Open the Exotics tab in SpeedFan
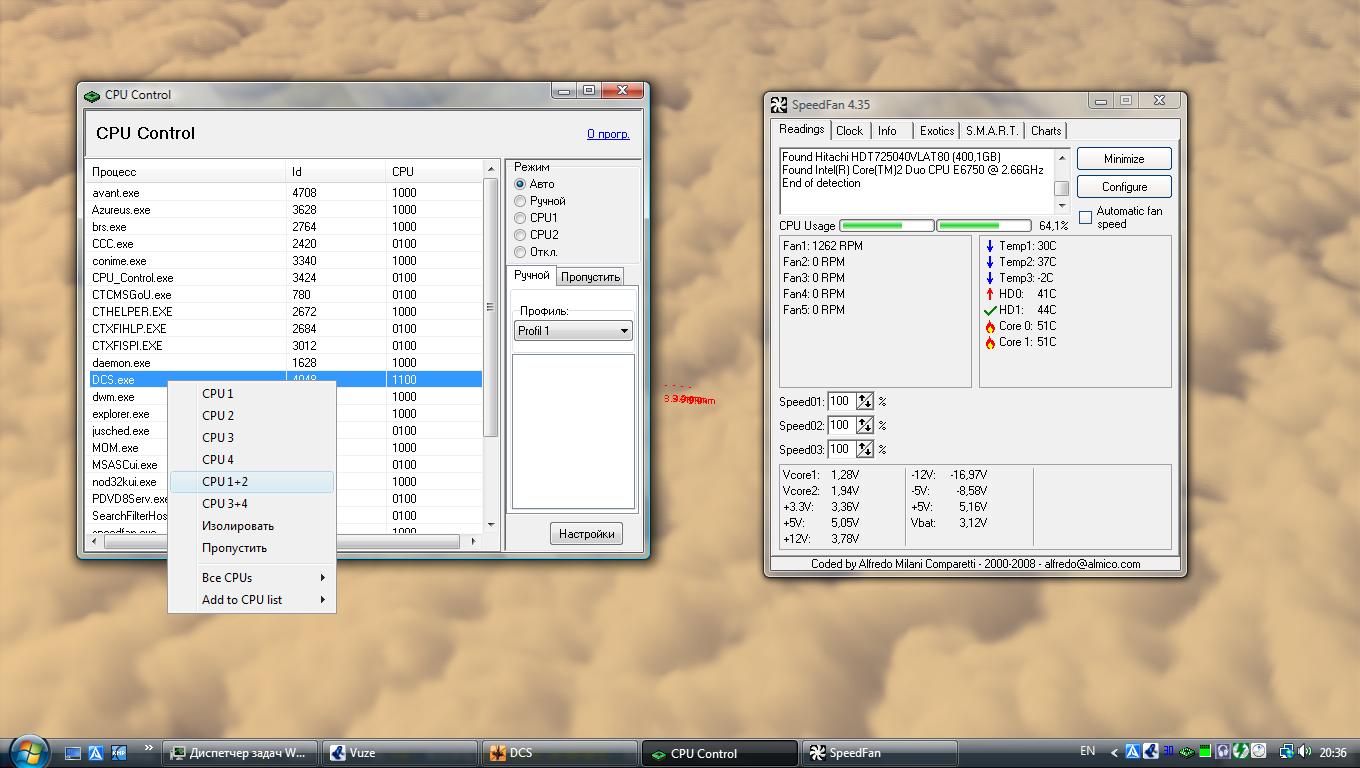 point(936,131)
